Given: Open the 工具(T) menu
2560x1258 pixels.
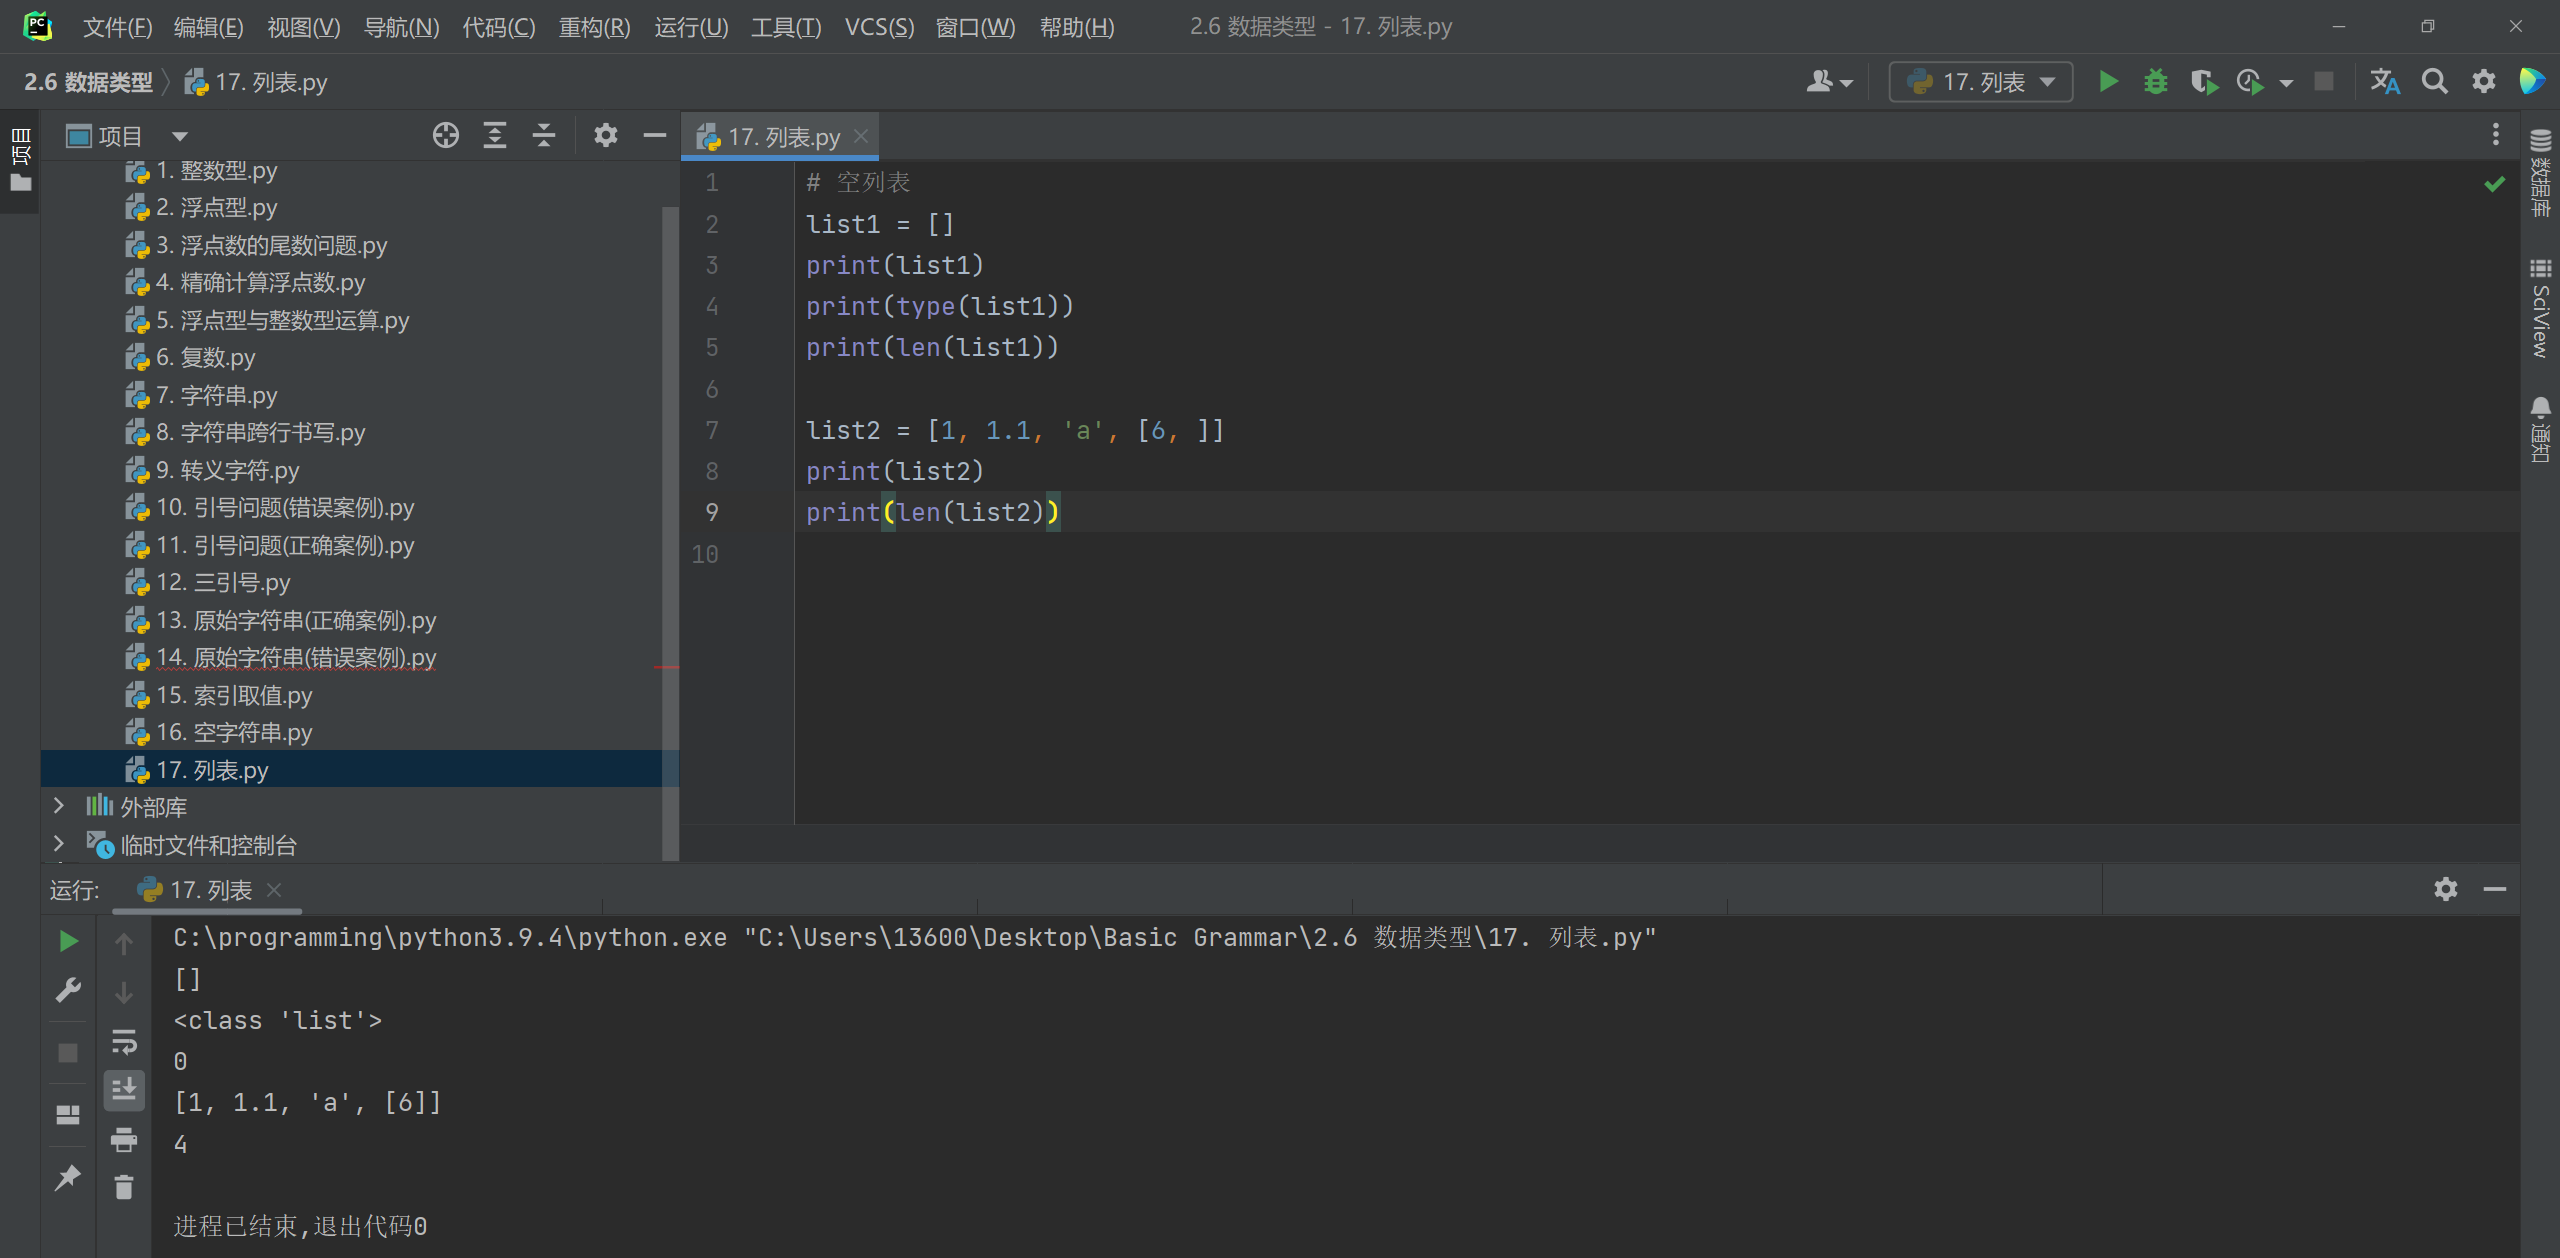Looking at the screenshot, I should 786,27.
